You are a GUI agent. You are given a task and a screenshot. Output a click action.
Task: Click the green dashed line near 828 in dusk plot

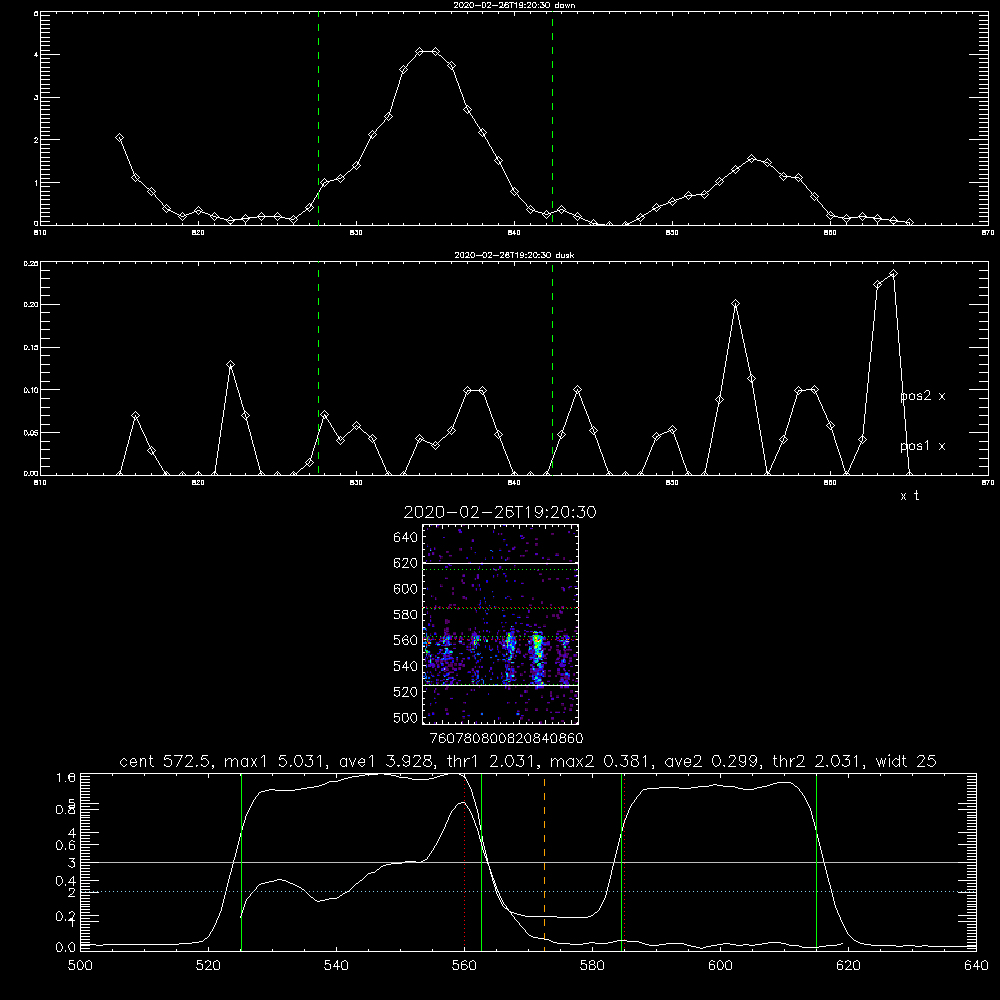click(x=318, y=368)
